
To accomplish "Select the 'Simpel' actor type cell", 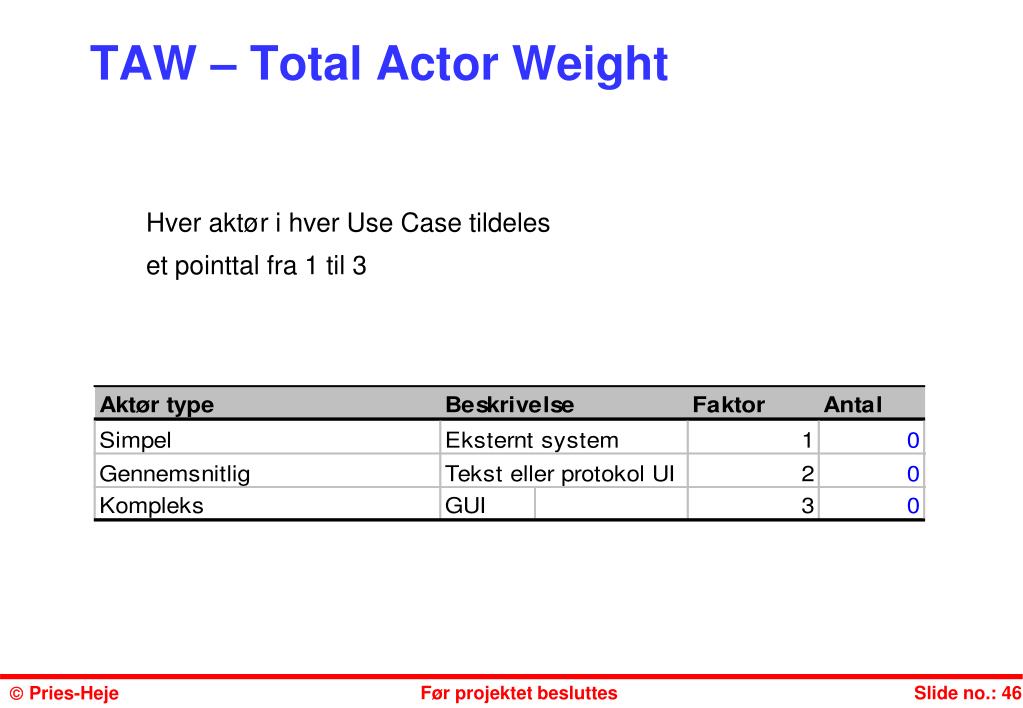I will (267, 439).
